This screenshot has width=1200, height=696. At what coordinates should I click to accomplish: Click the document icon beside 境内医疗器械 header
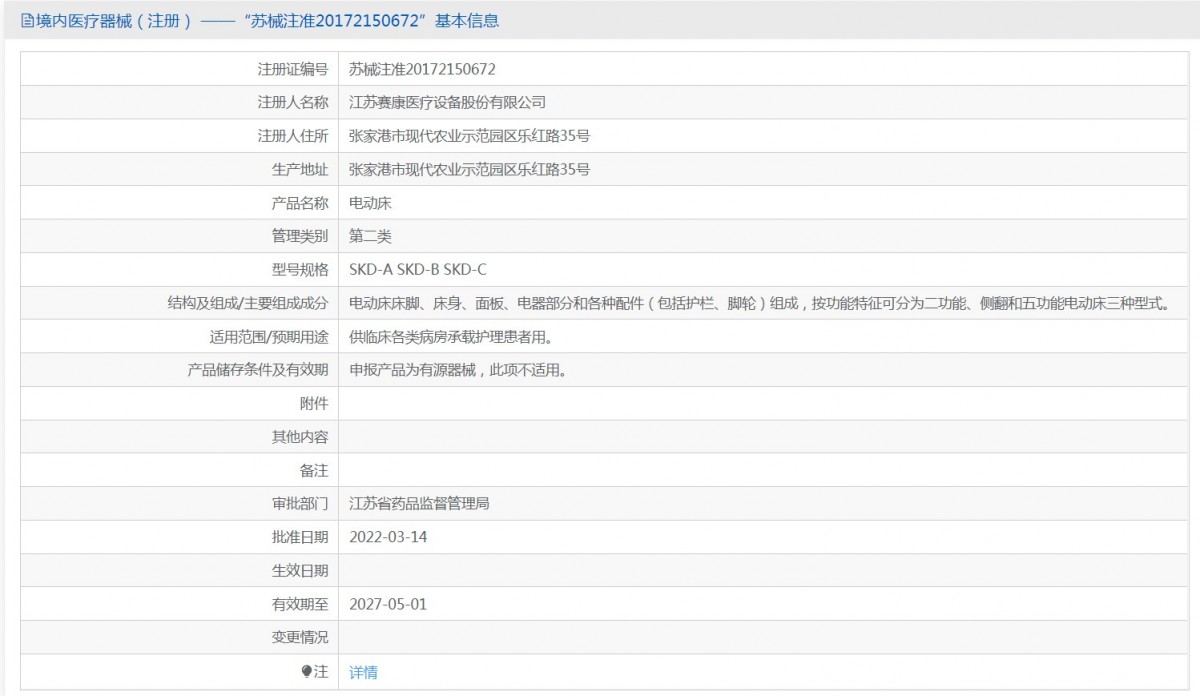[26, 20]
